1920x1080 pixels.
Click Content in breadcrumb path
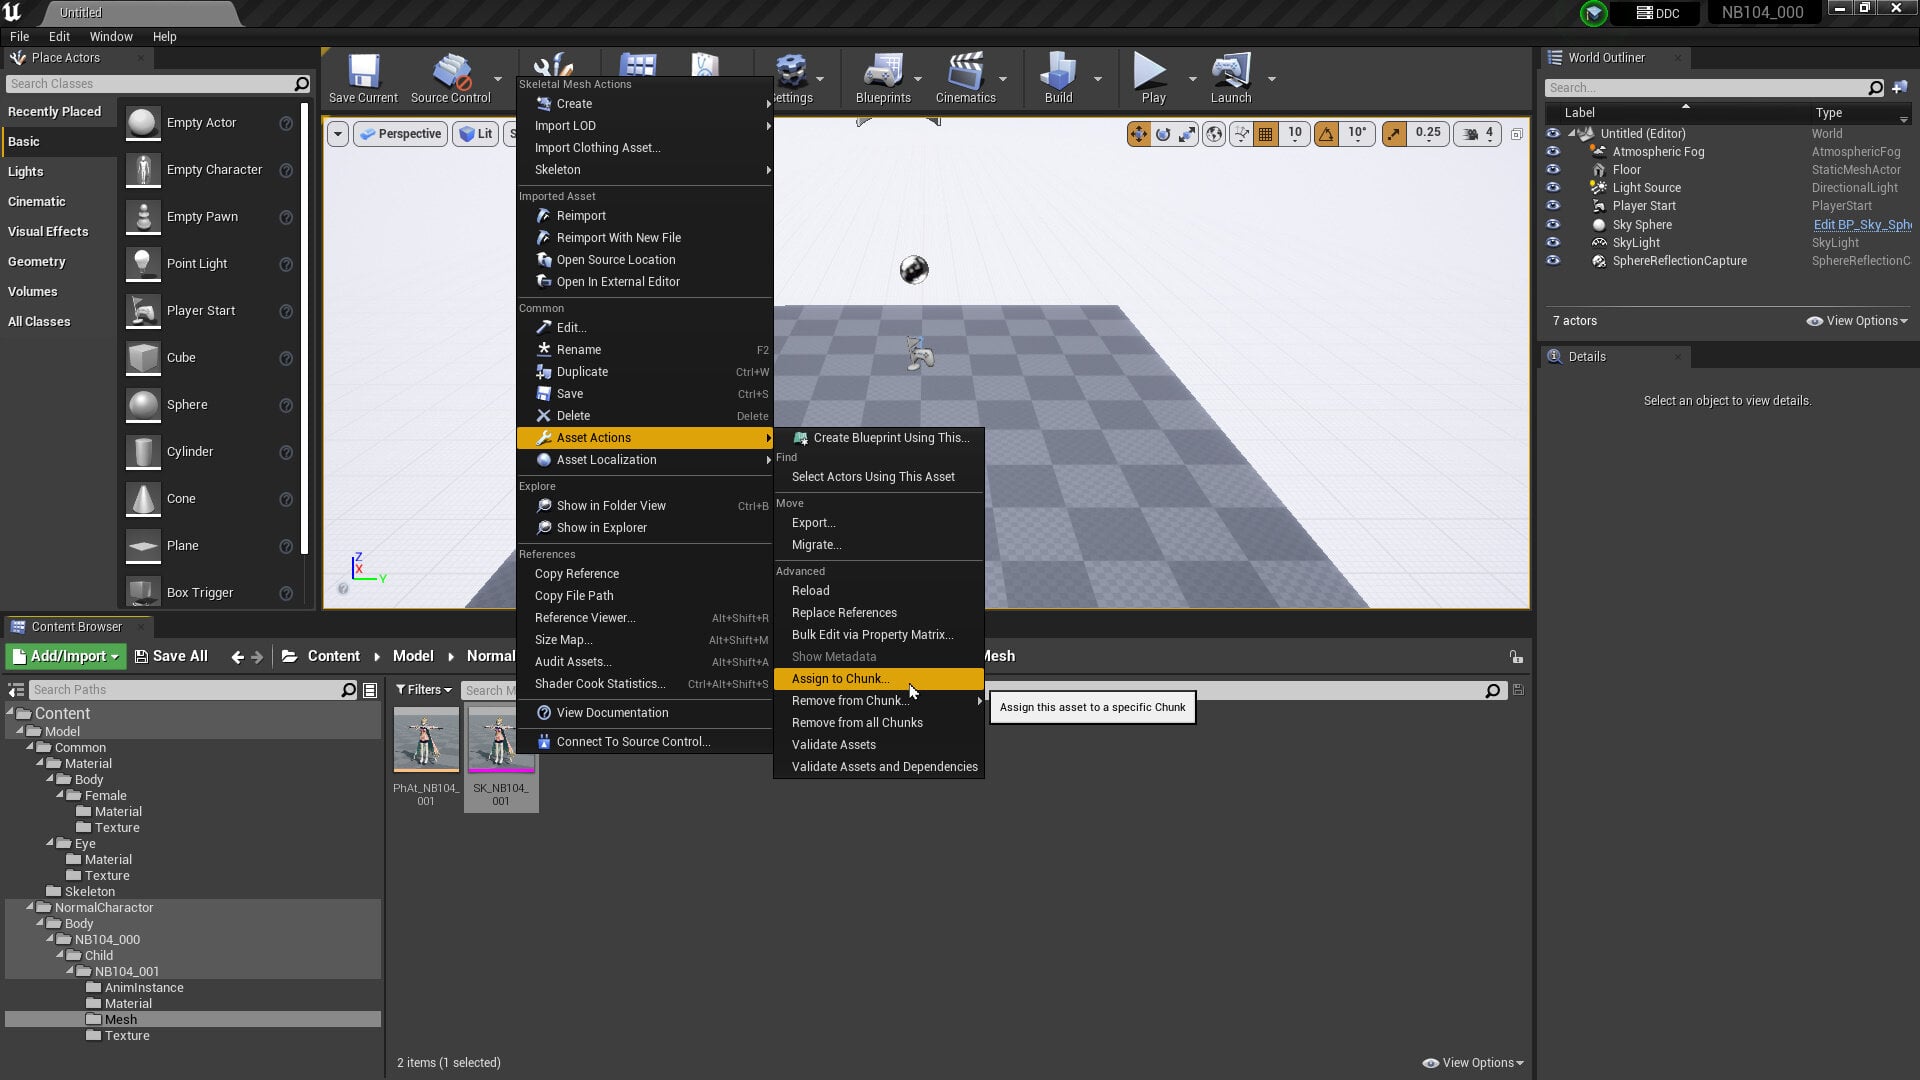(333, 657)
